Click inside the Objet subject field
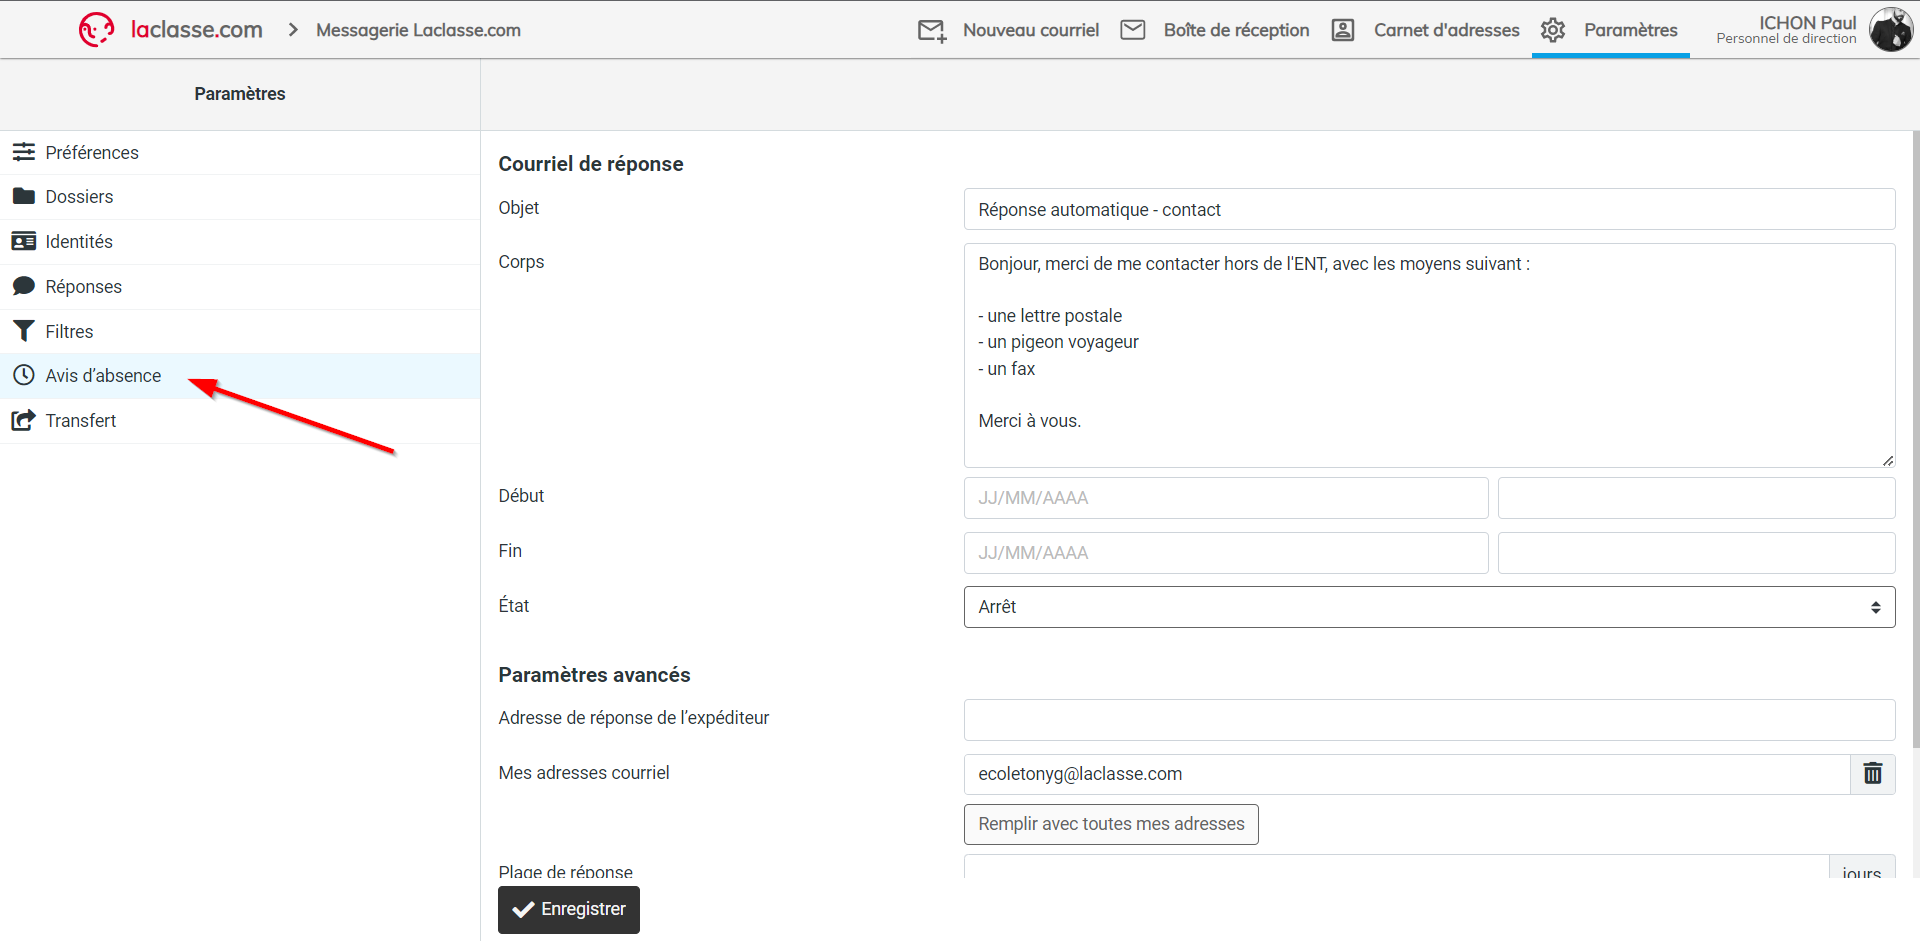The width and height of the screenshot is (1920, 941). click(x=1429, y=209)
